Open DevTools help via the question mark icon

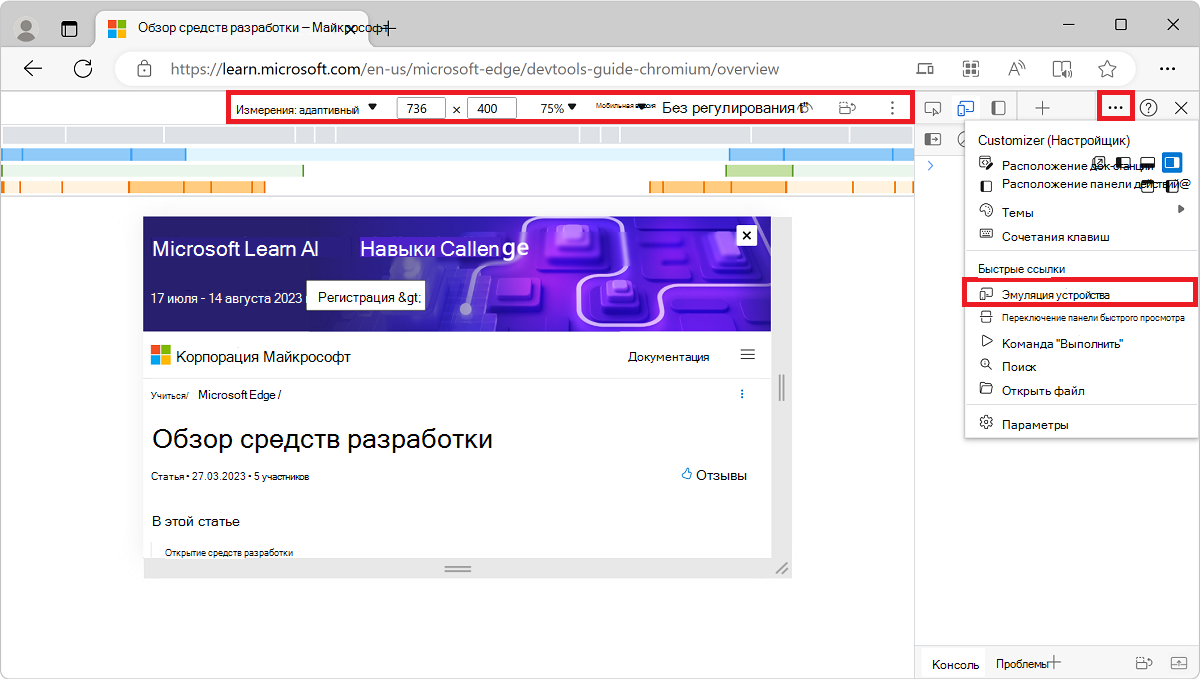tap(1149, 107)
